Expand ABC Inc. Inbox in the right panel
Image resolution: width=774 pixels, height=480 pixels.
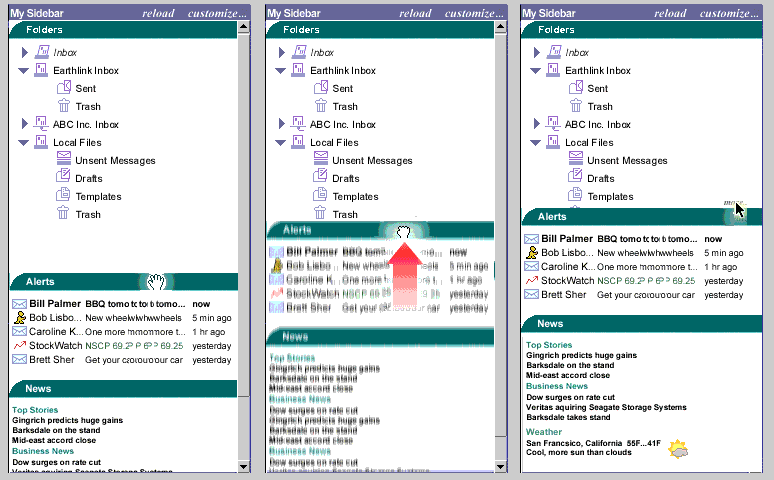[x=537, y=123]
